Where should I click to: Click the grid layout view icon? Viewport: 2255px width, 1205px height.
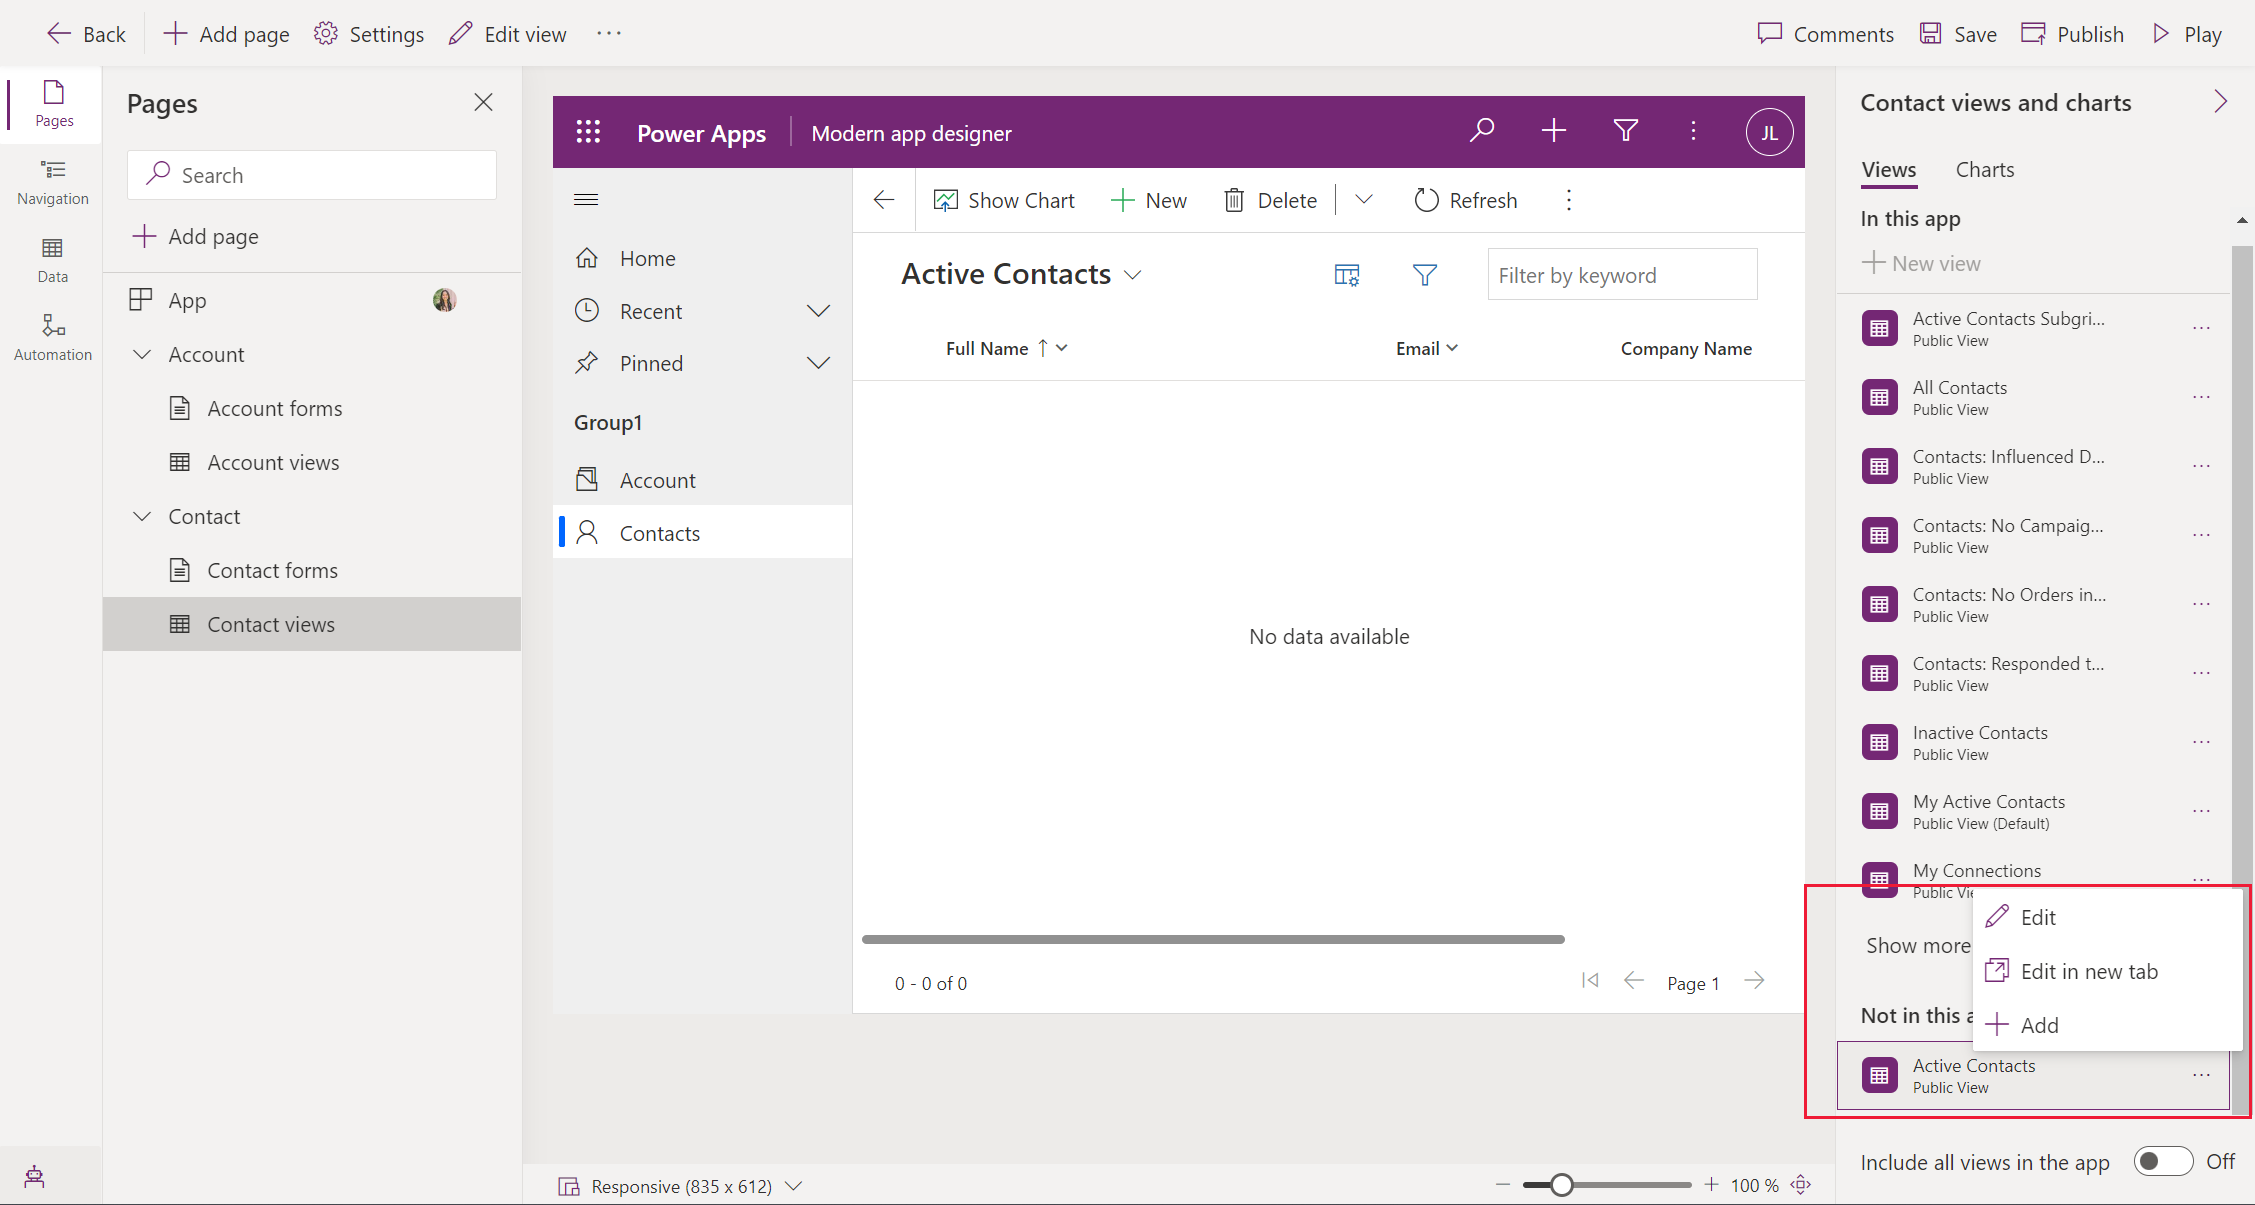[x=1347, y=273]
